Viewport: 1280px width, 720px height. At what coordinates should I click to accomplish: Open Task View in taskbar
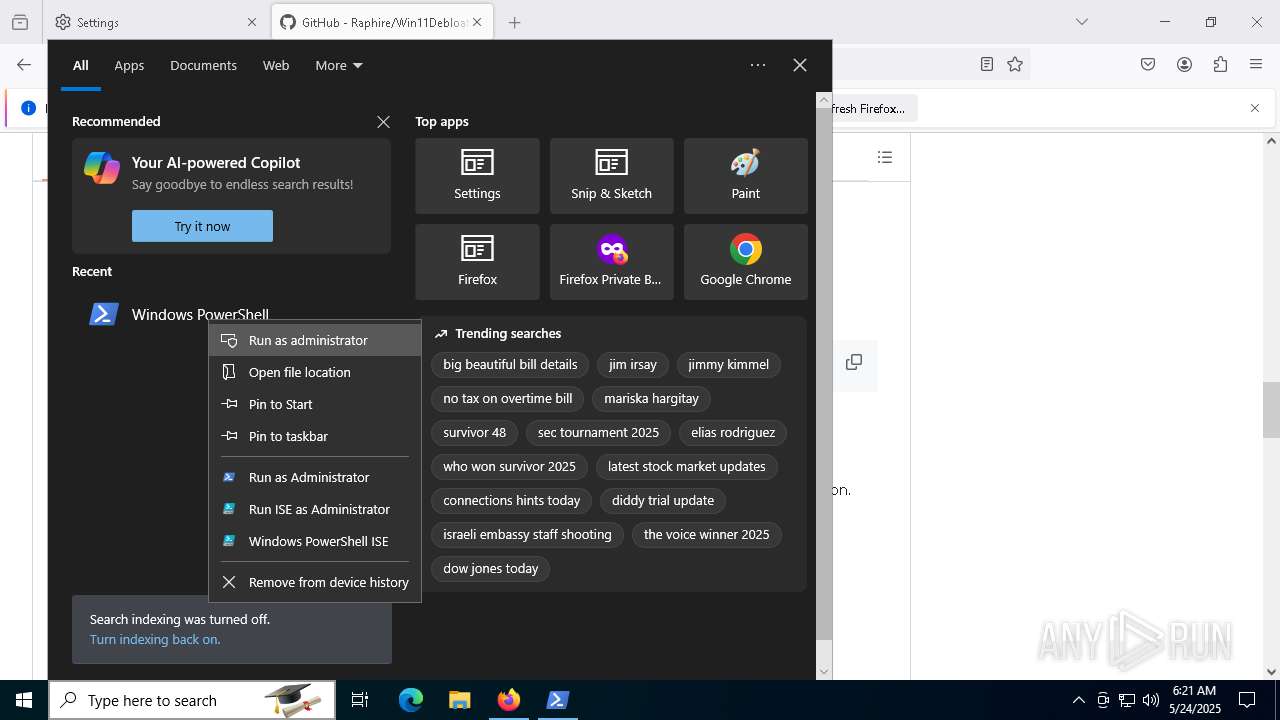coord(360,700)
